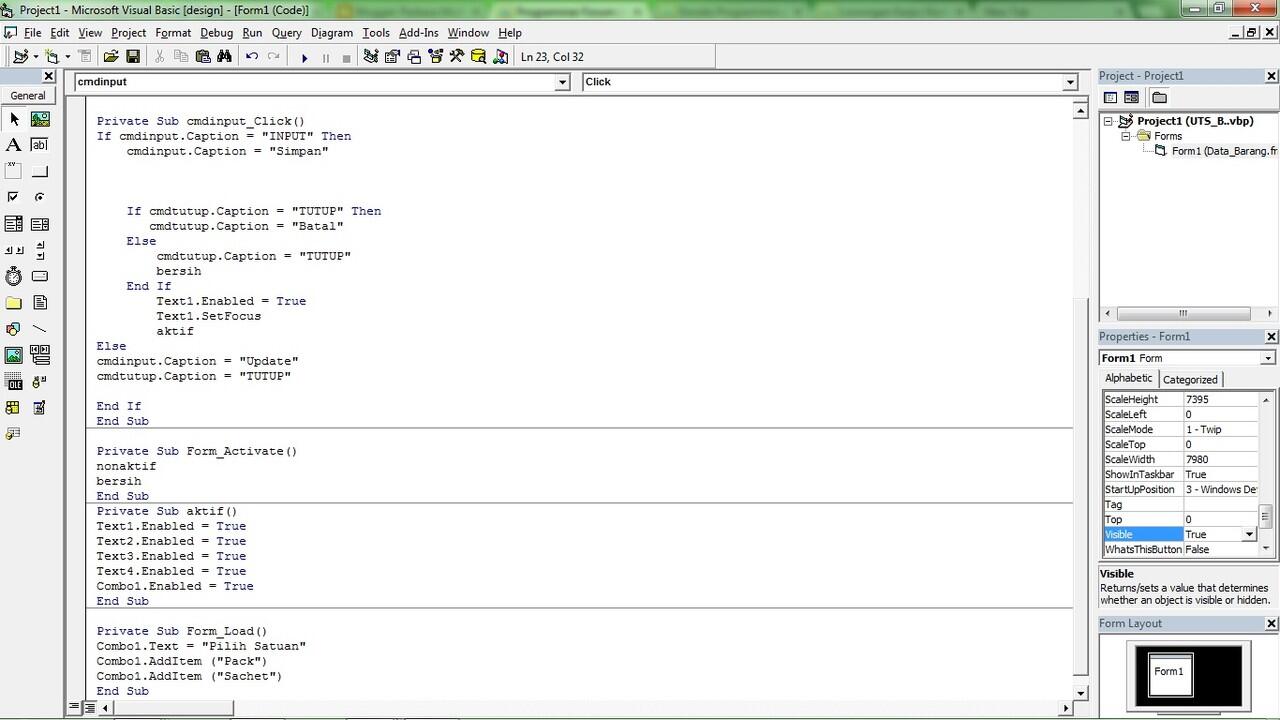Open the Form1 Form object dropdown in Properties

click(1268, 358)
